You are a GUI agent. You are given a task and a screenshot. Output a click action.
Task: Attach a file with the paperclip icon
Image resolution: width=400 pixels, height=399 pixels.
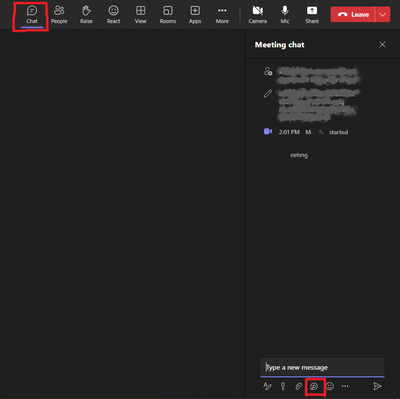pyautogui.click(x=298, y=386)
